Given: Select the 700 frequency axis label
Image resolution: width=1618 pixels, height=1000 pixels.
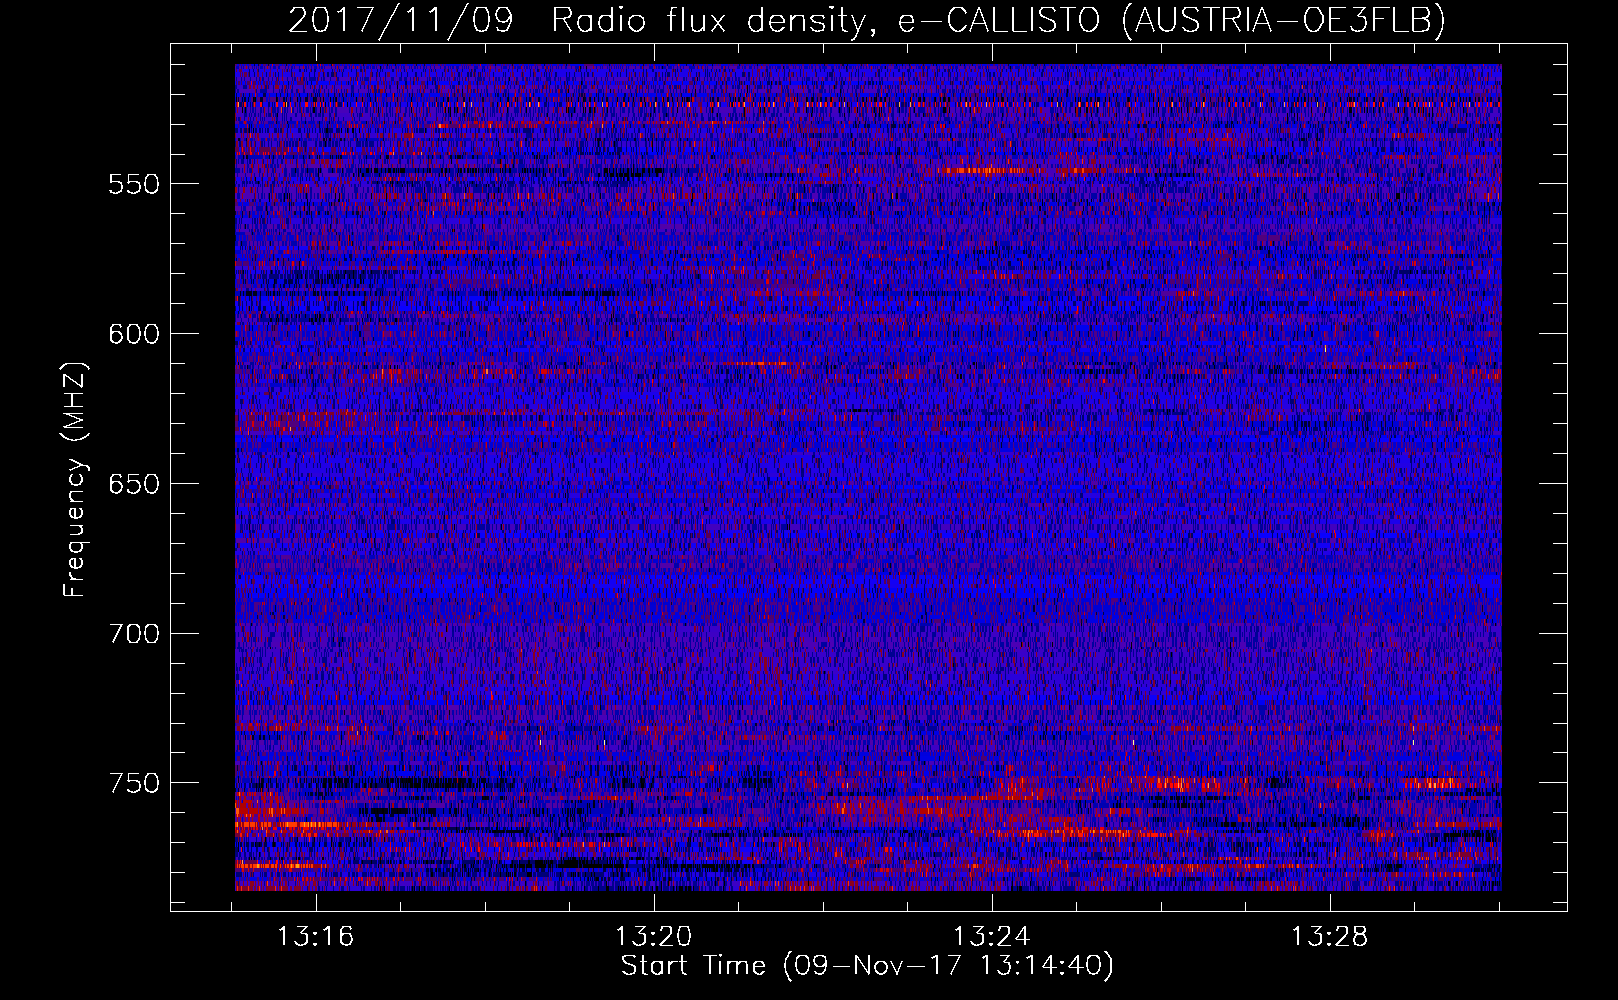Looking at the screenshot, I should click(133, 634).
